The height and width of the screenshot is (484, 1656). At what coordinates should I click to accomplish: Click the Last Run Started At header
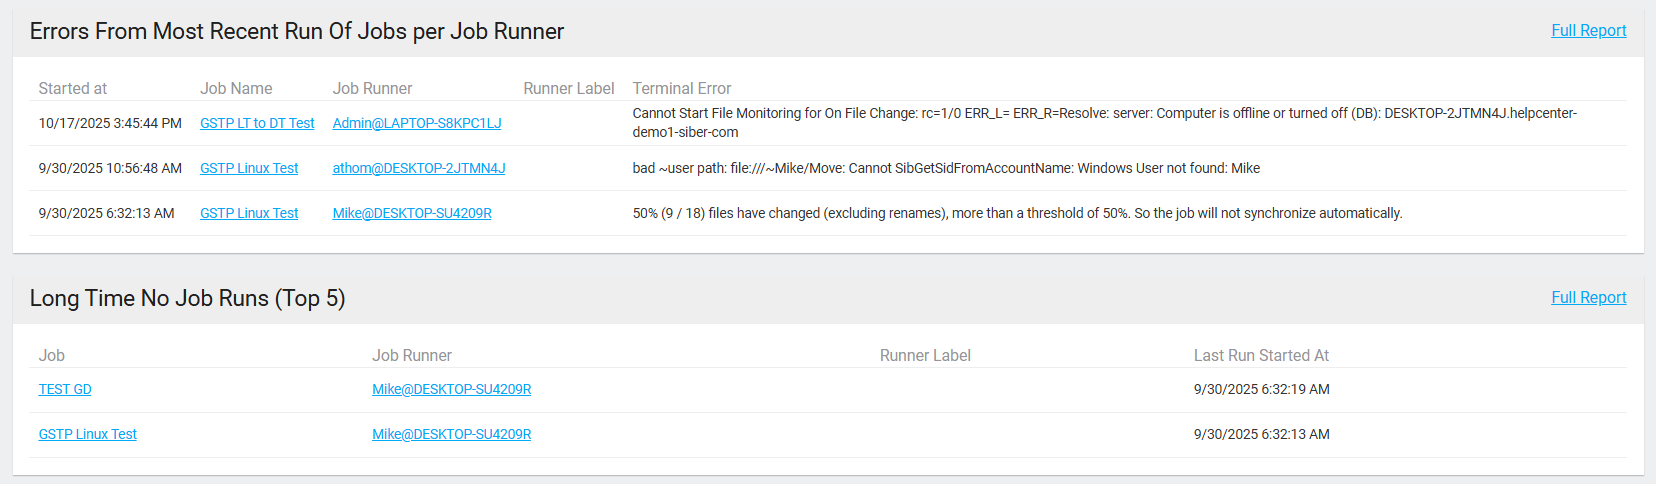(1261, 356)
